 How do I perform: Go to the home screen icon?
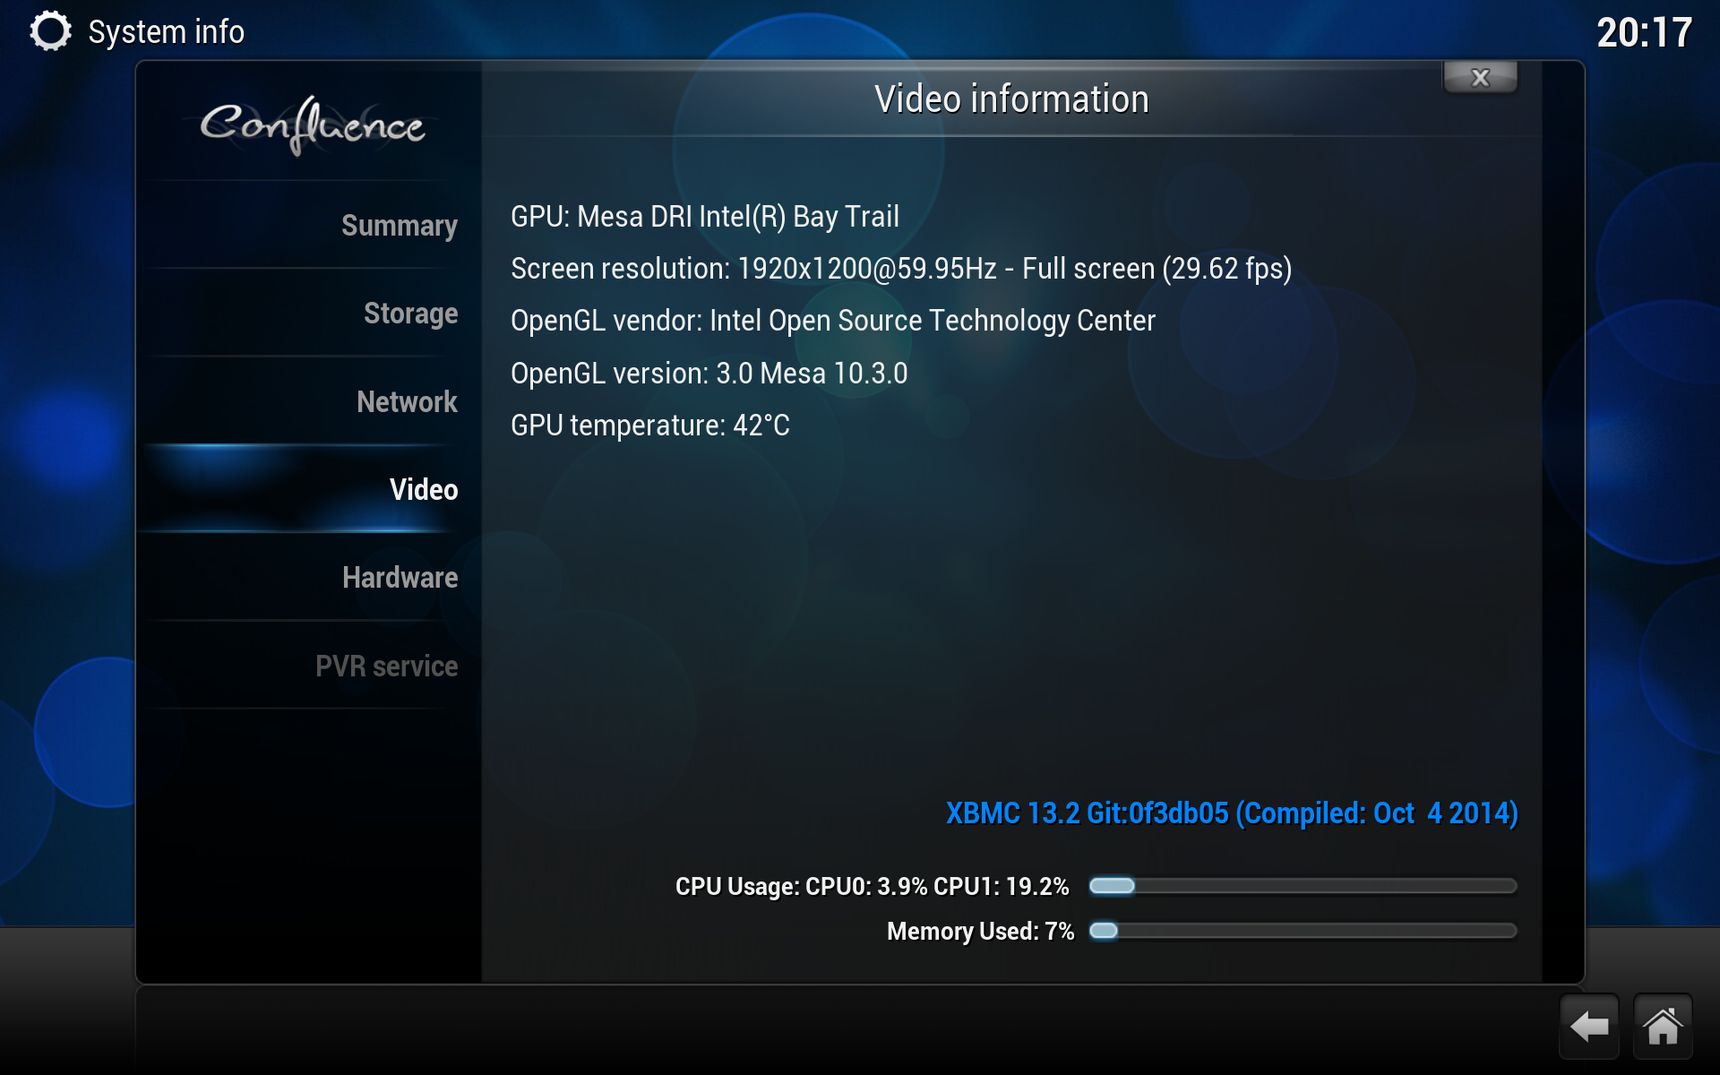tap(1663, 1026)
